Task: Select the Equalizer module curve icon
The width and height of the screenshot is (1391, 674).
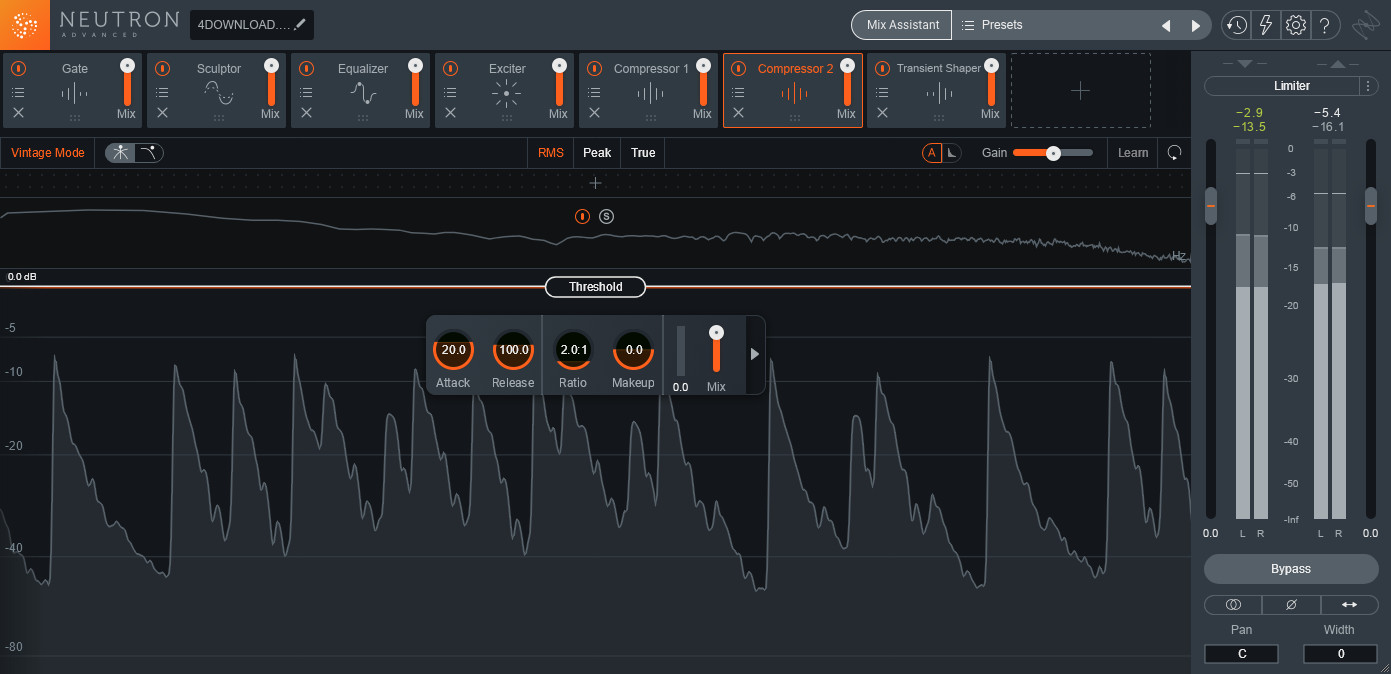Action: (363, 94)
